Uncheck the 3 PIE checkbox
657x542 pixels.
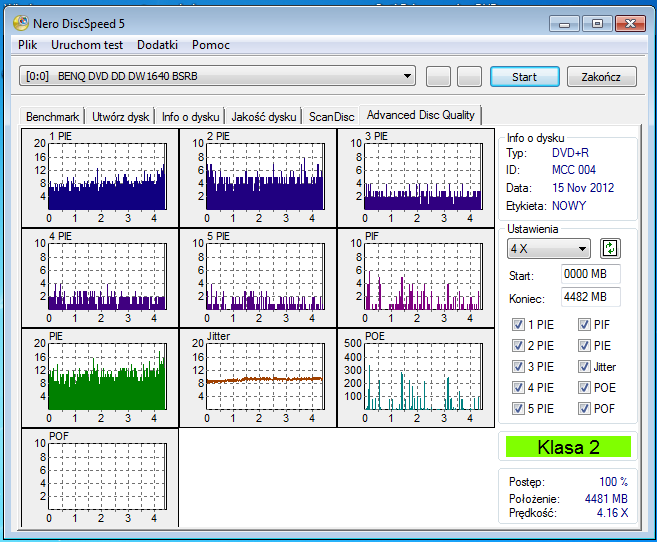pos(518,366)
